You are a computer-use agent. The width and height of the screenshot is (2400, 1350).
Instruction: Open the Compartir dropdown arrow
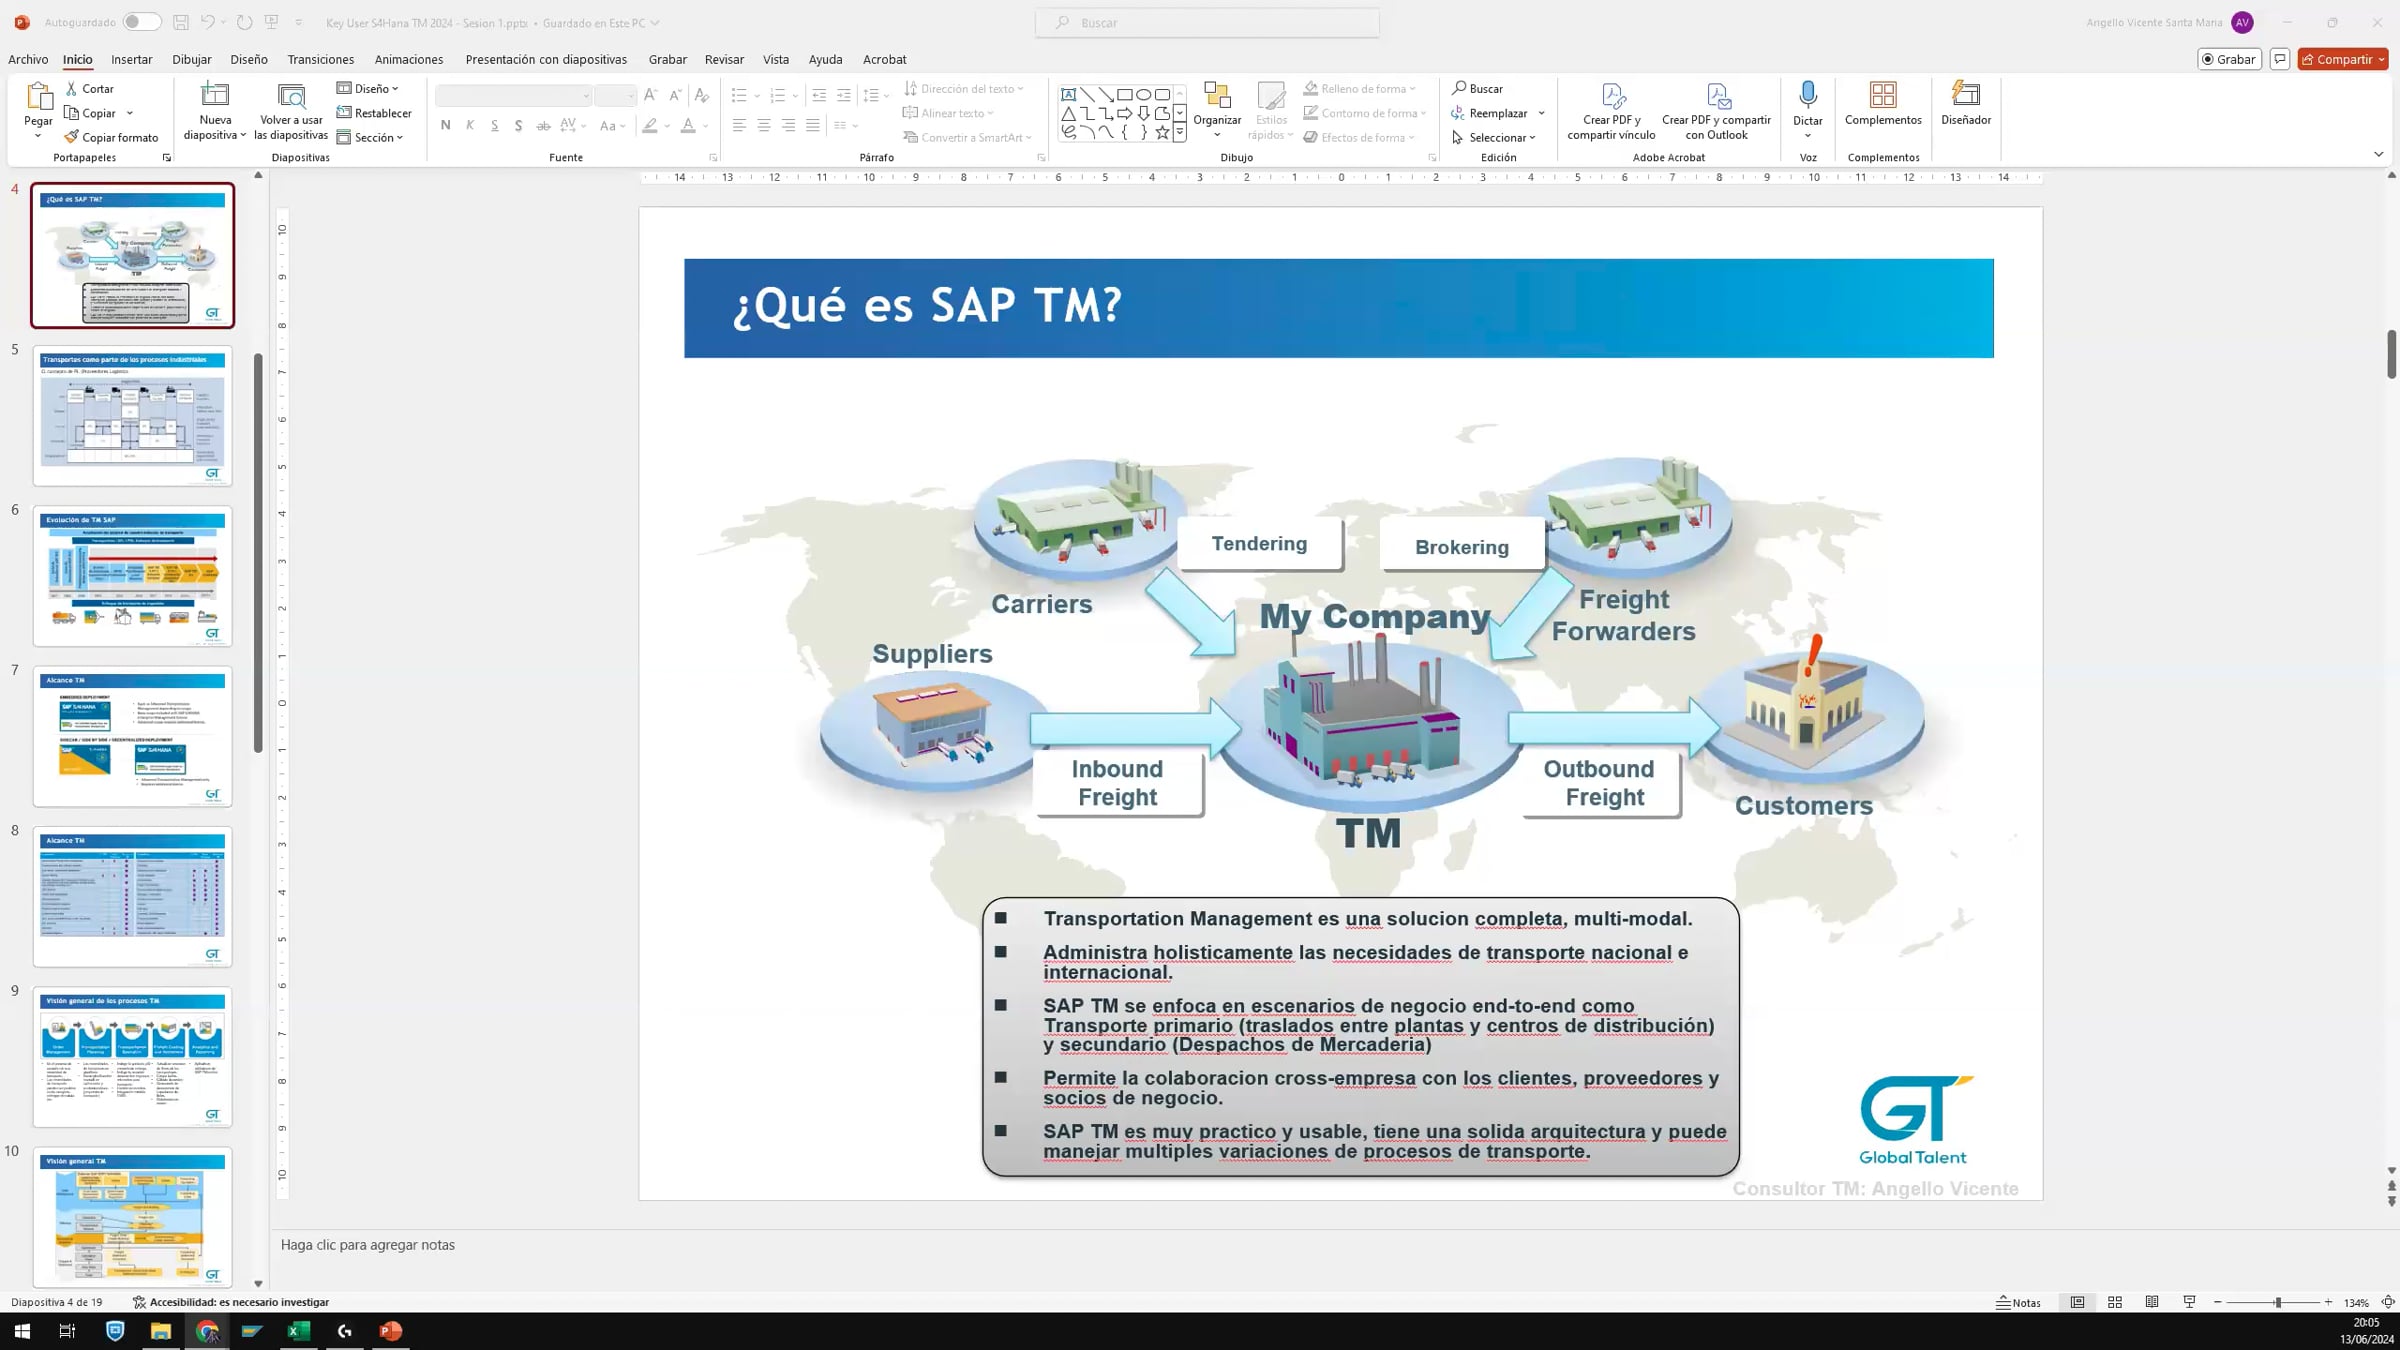2382,59
